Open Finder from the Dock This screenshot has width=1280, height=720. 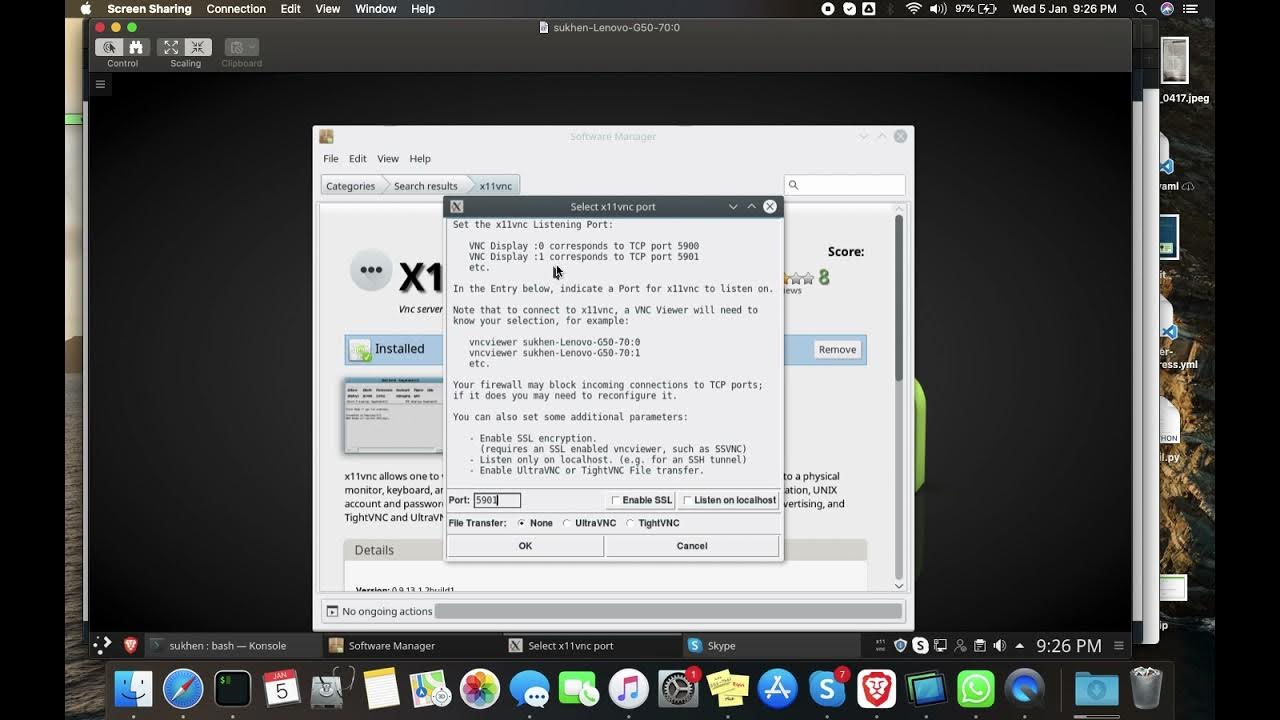(133, 688)
